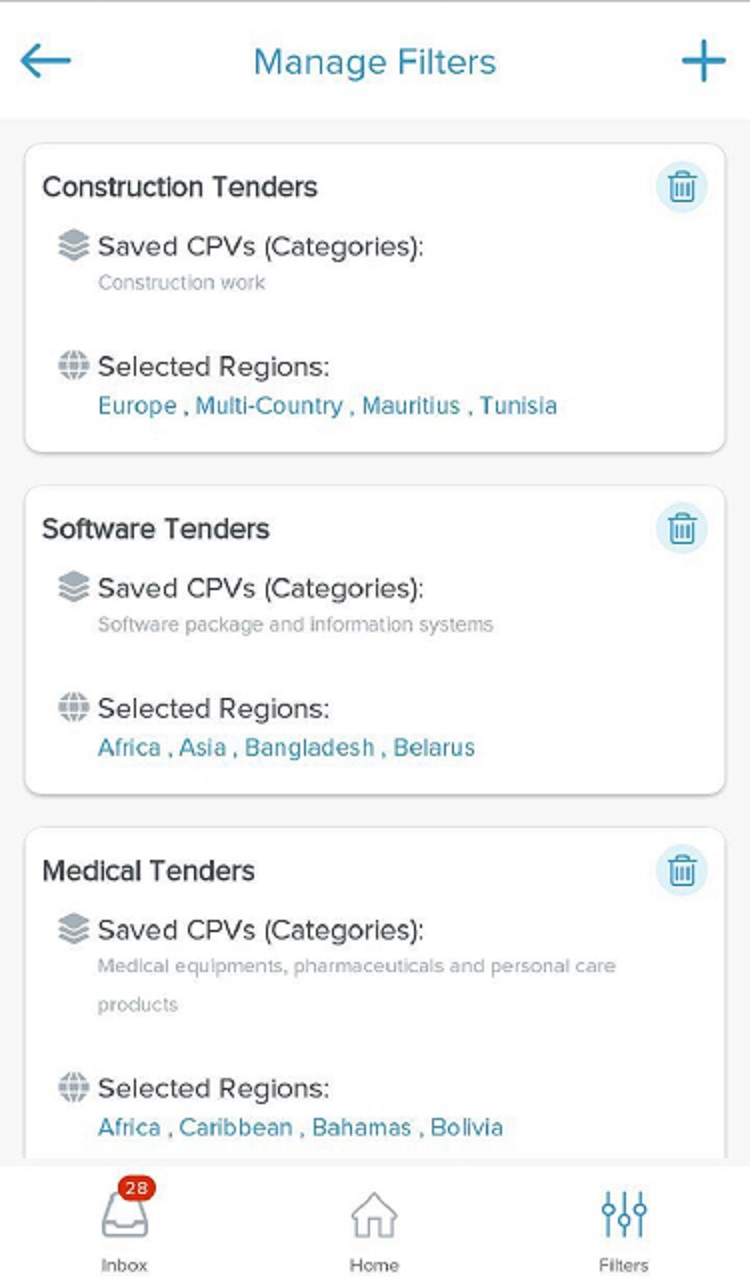Click the Caribbean region link

(236, 1128)
